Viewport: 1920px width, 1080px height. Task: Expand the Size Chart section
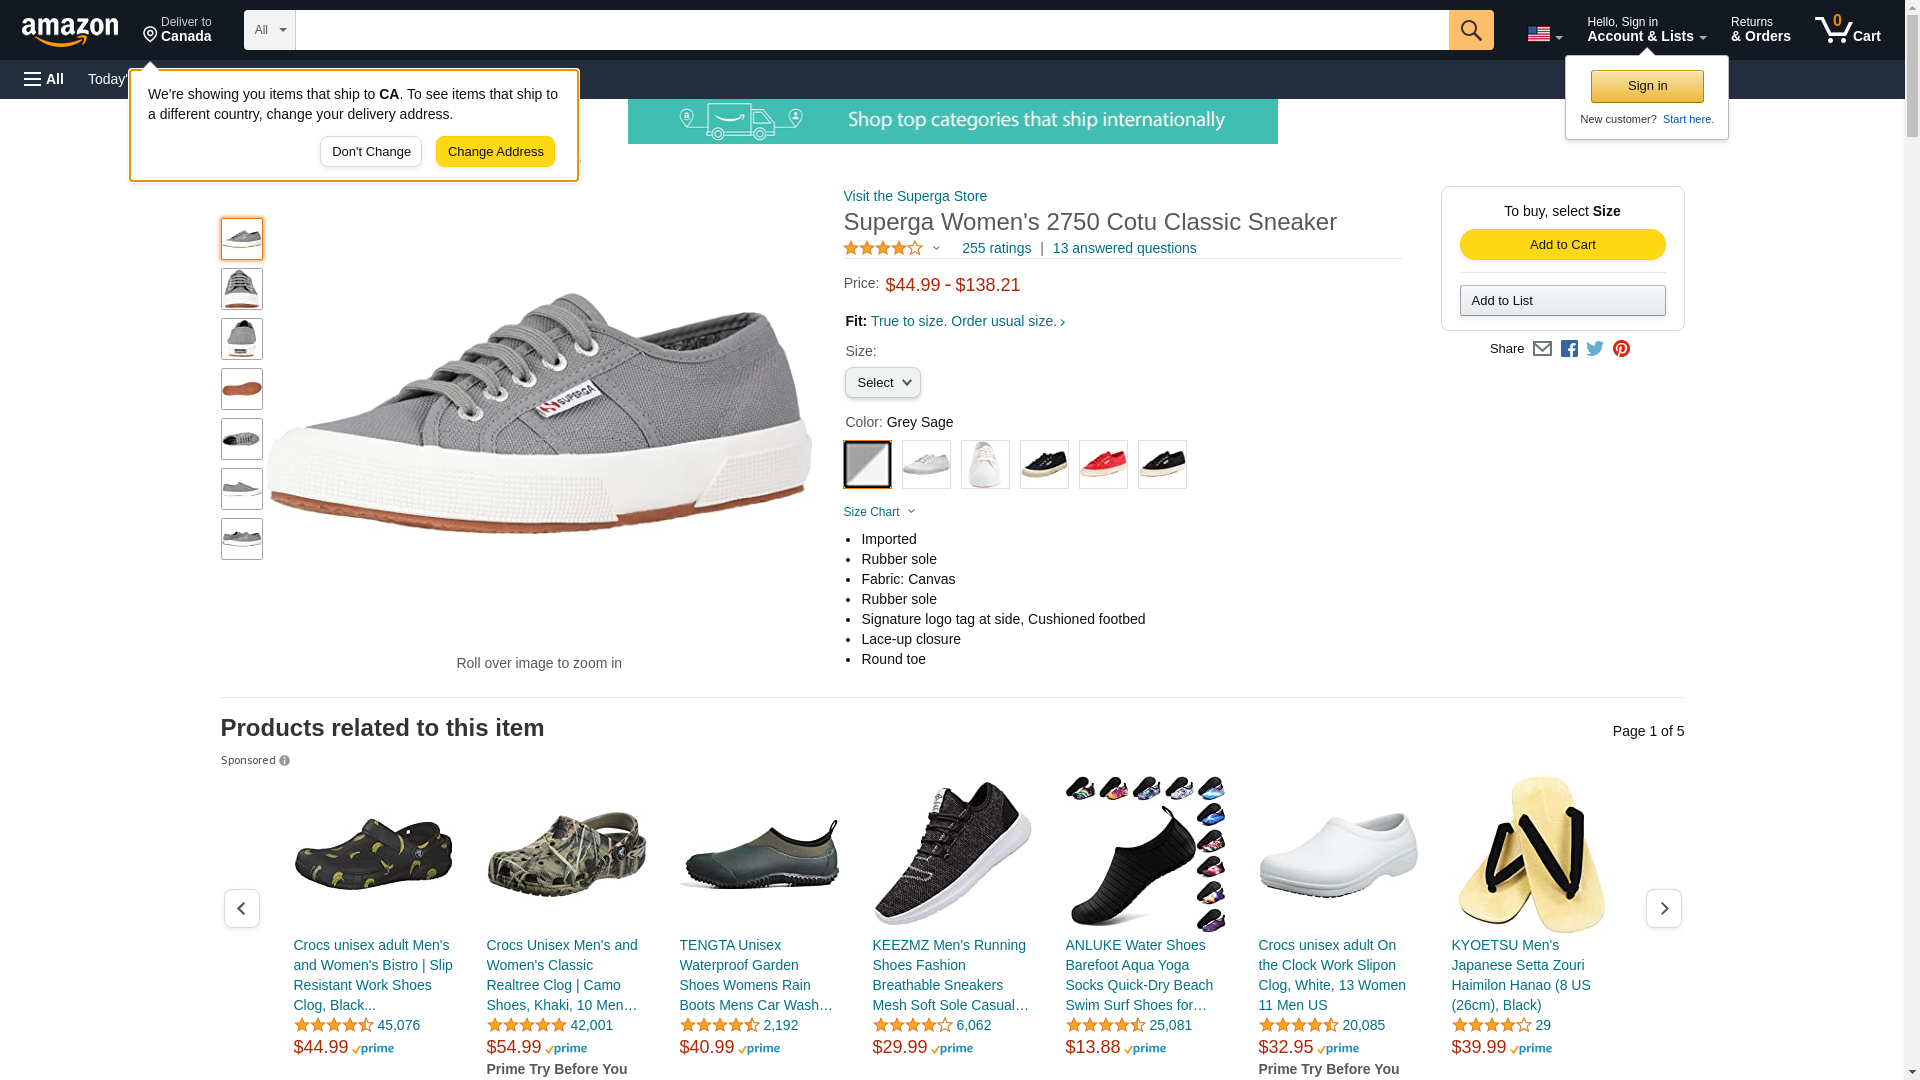[x=880, y=512]
